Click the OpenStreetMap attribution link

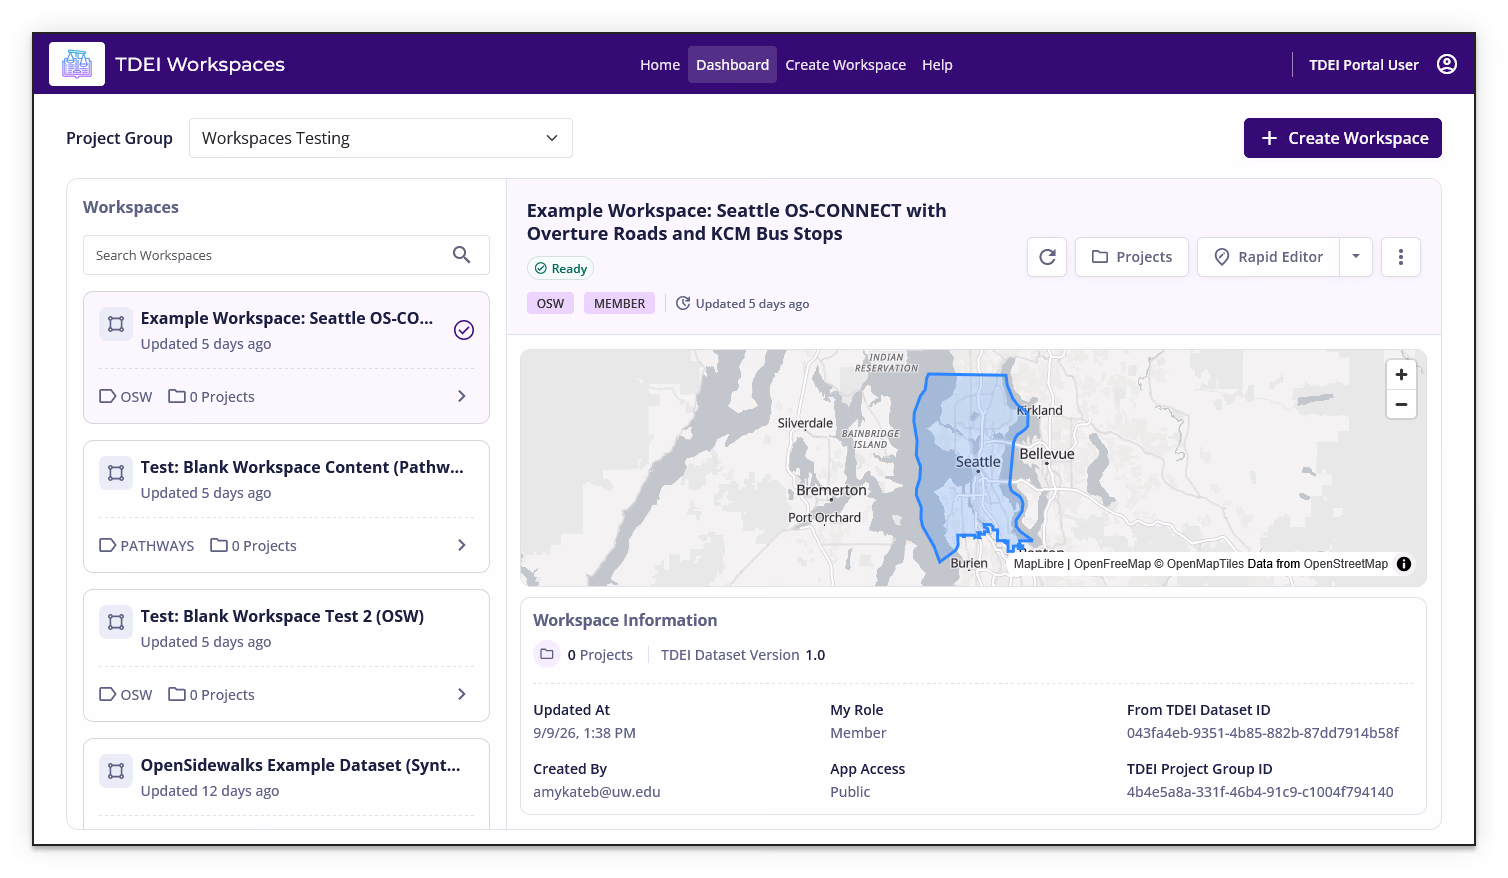tap(1345, 564)
